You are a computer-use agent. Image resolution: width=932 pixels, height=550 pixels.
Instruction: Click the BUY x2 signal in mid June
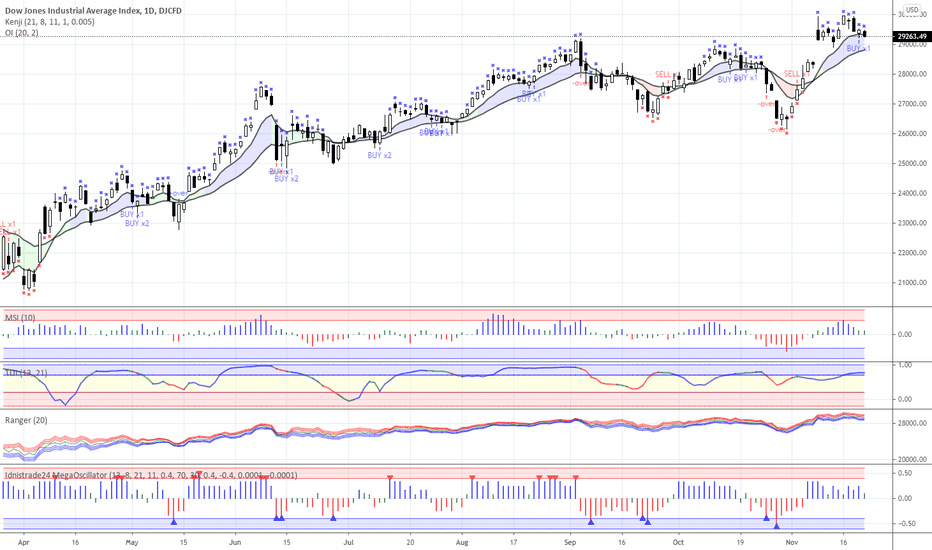click(286, 178)
